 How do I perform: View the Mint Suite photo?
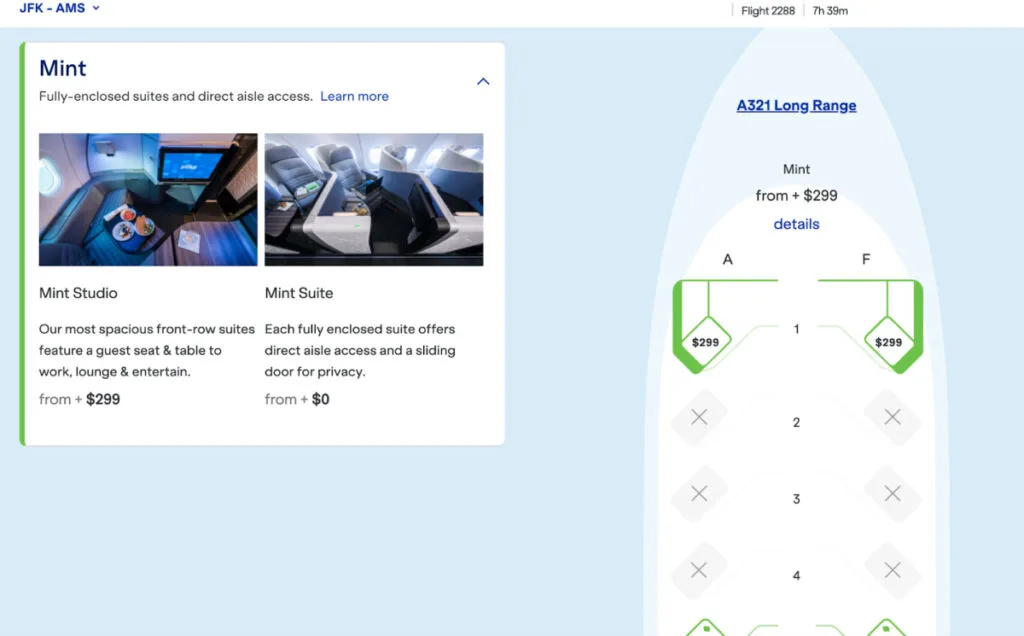point(374,200)
